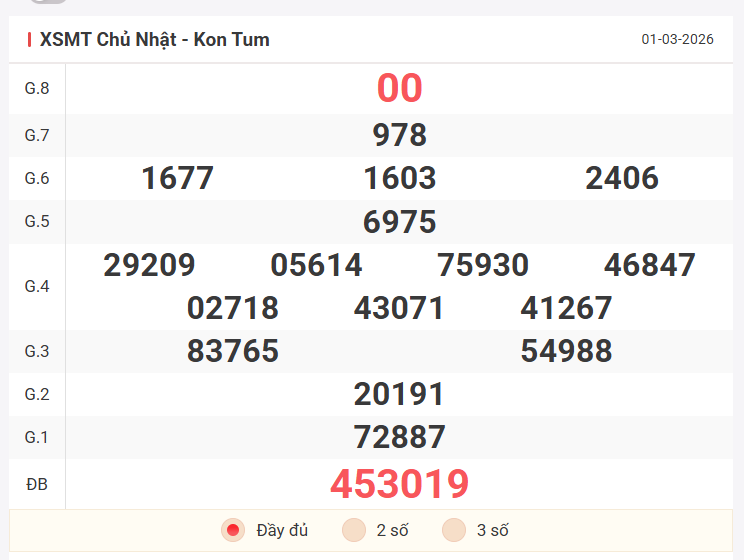
Task: Click the G.4 number 46847
Action: click(650, 265)
